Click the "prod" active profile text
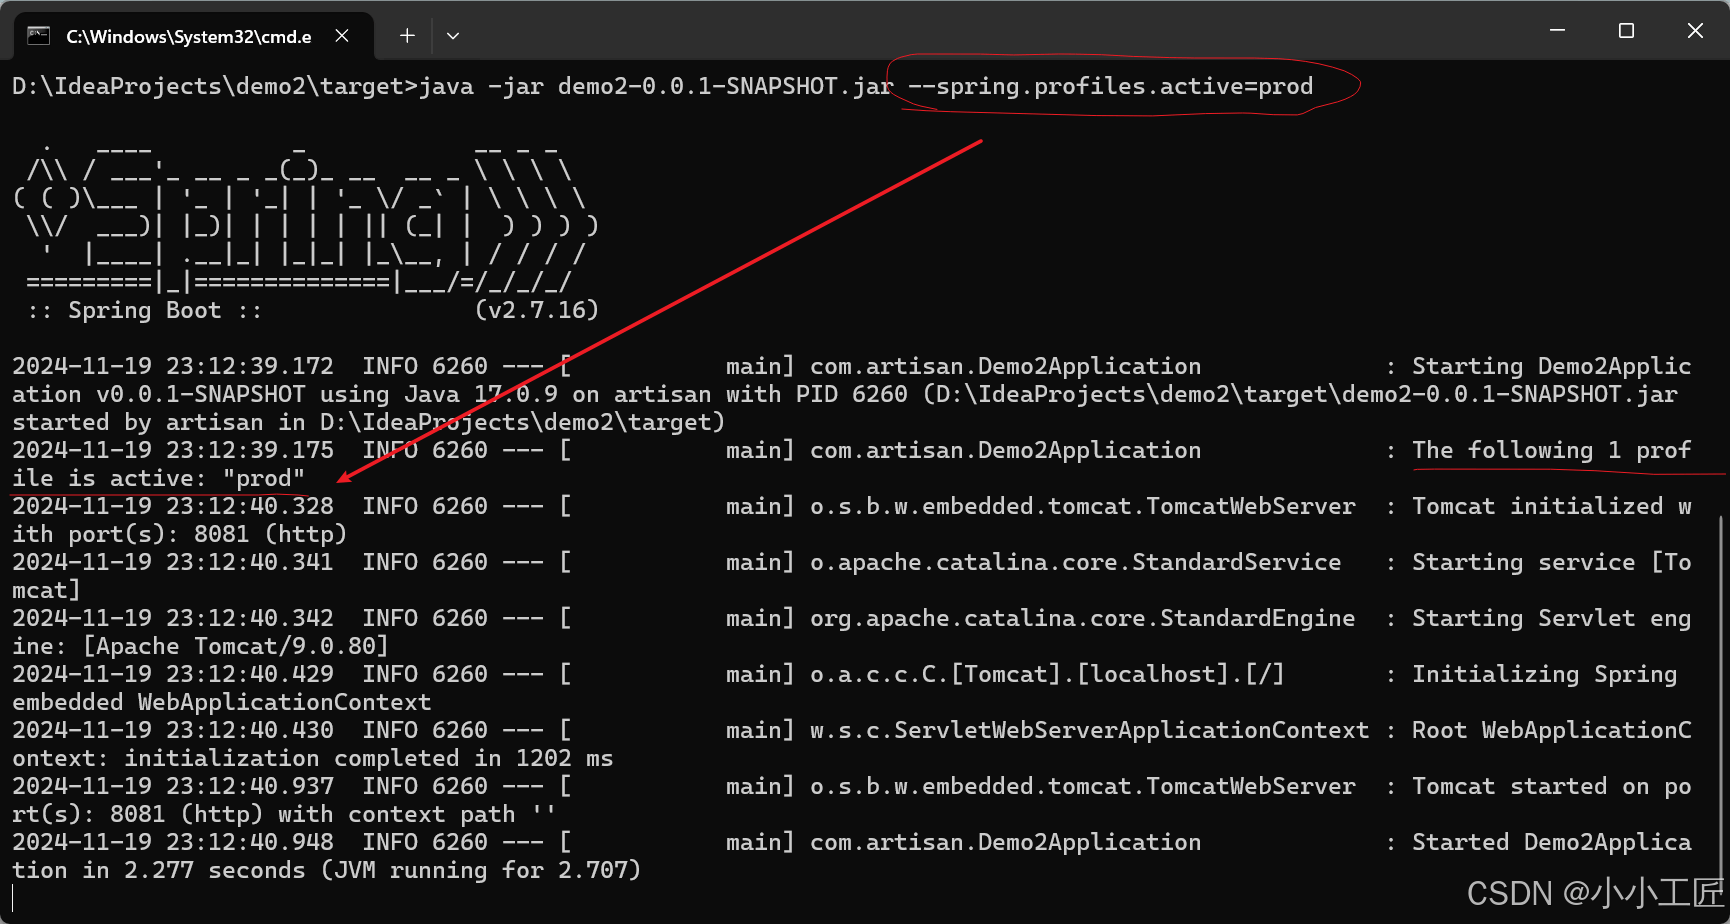Viewport: 1730px width, 924px height. [264, 478]
